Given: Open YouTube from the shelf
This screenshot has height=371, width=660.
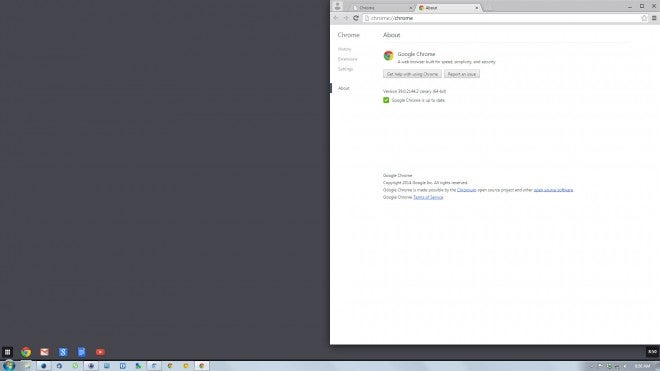Looking at the screenshot, I should [x=100, y=352].
